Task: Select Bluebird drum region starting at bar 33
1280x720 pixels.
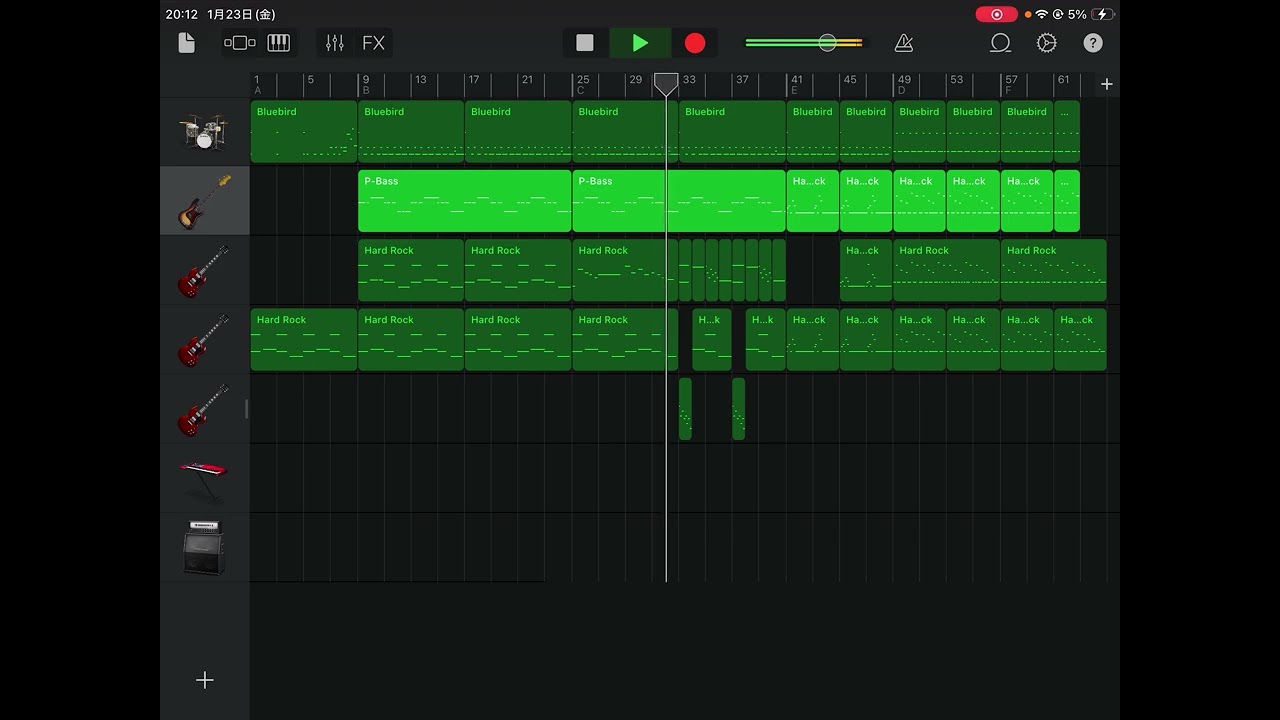Action: tap(732, 132)
